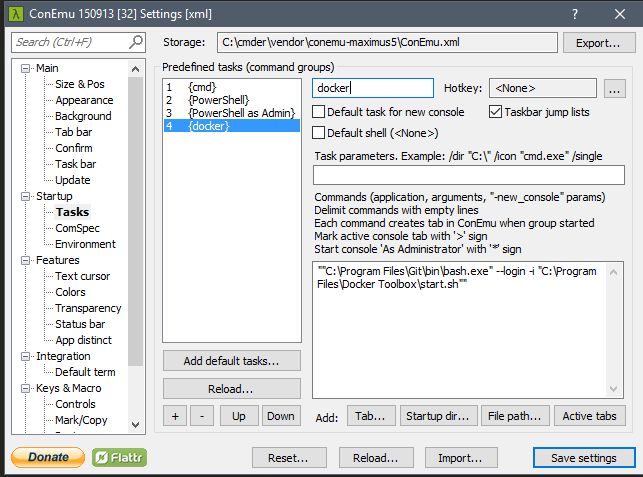Click tree scrollbar down arrow
Screen dimensions: 643x477
[x=135, y=425]
